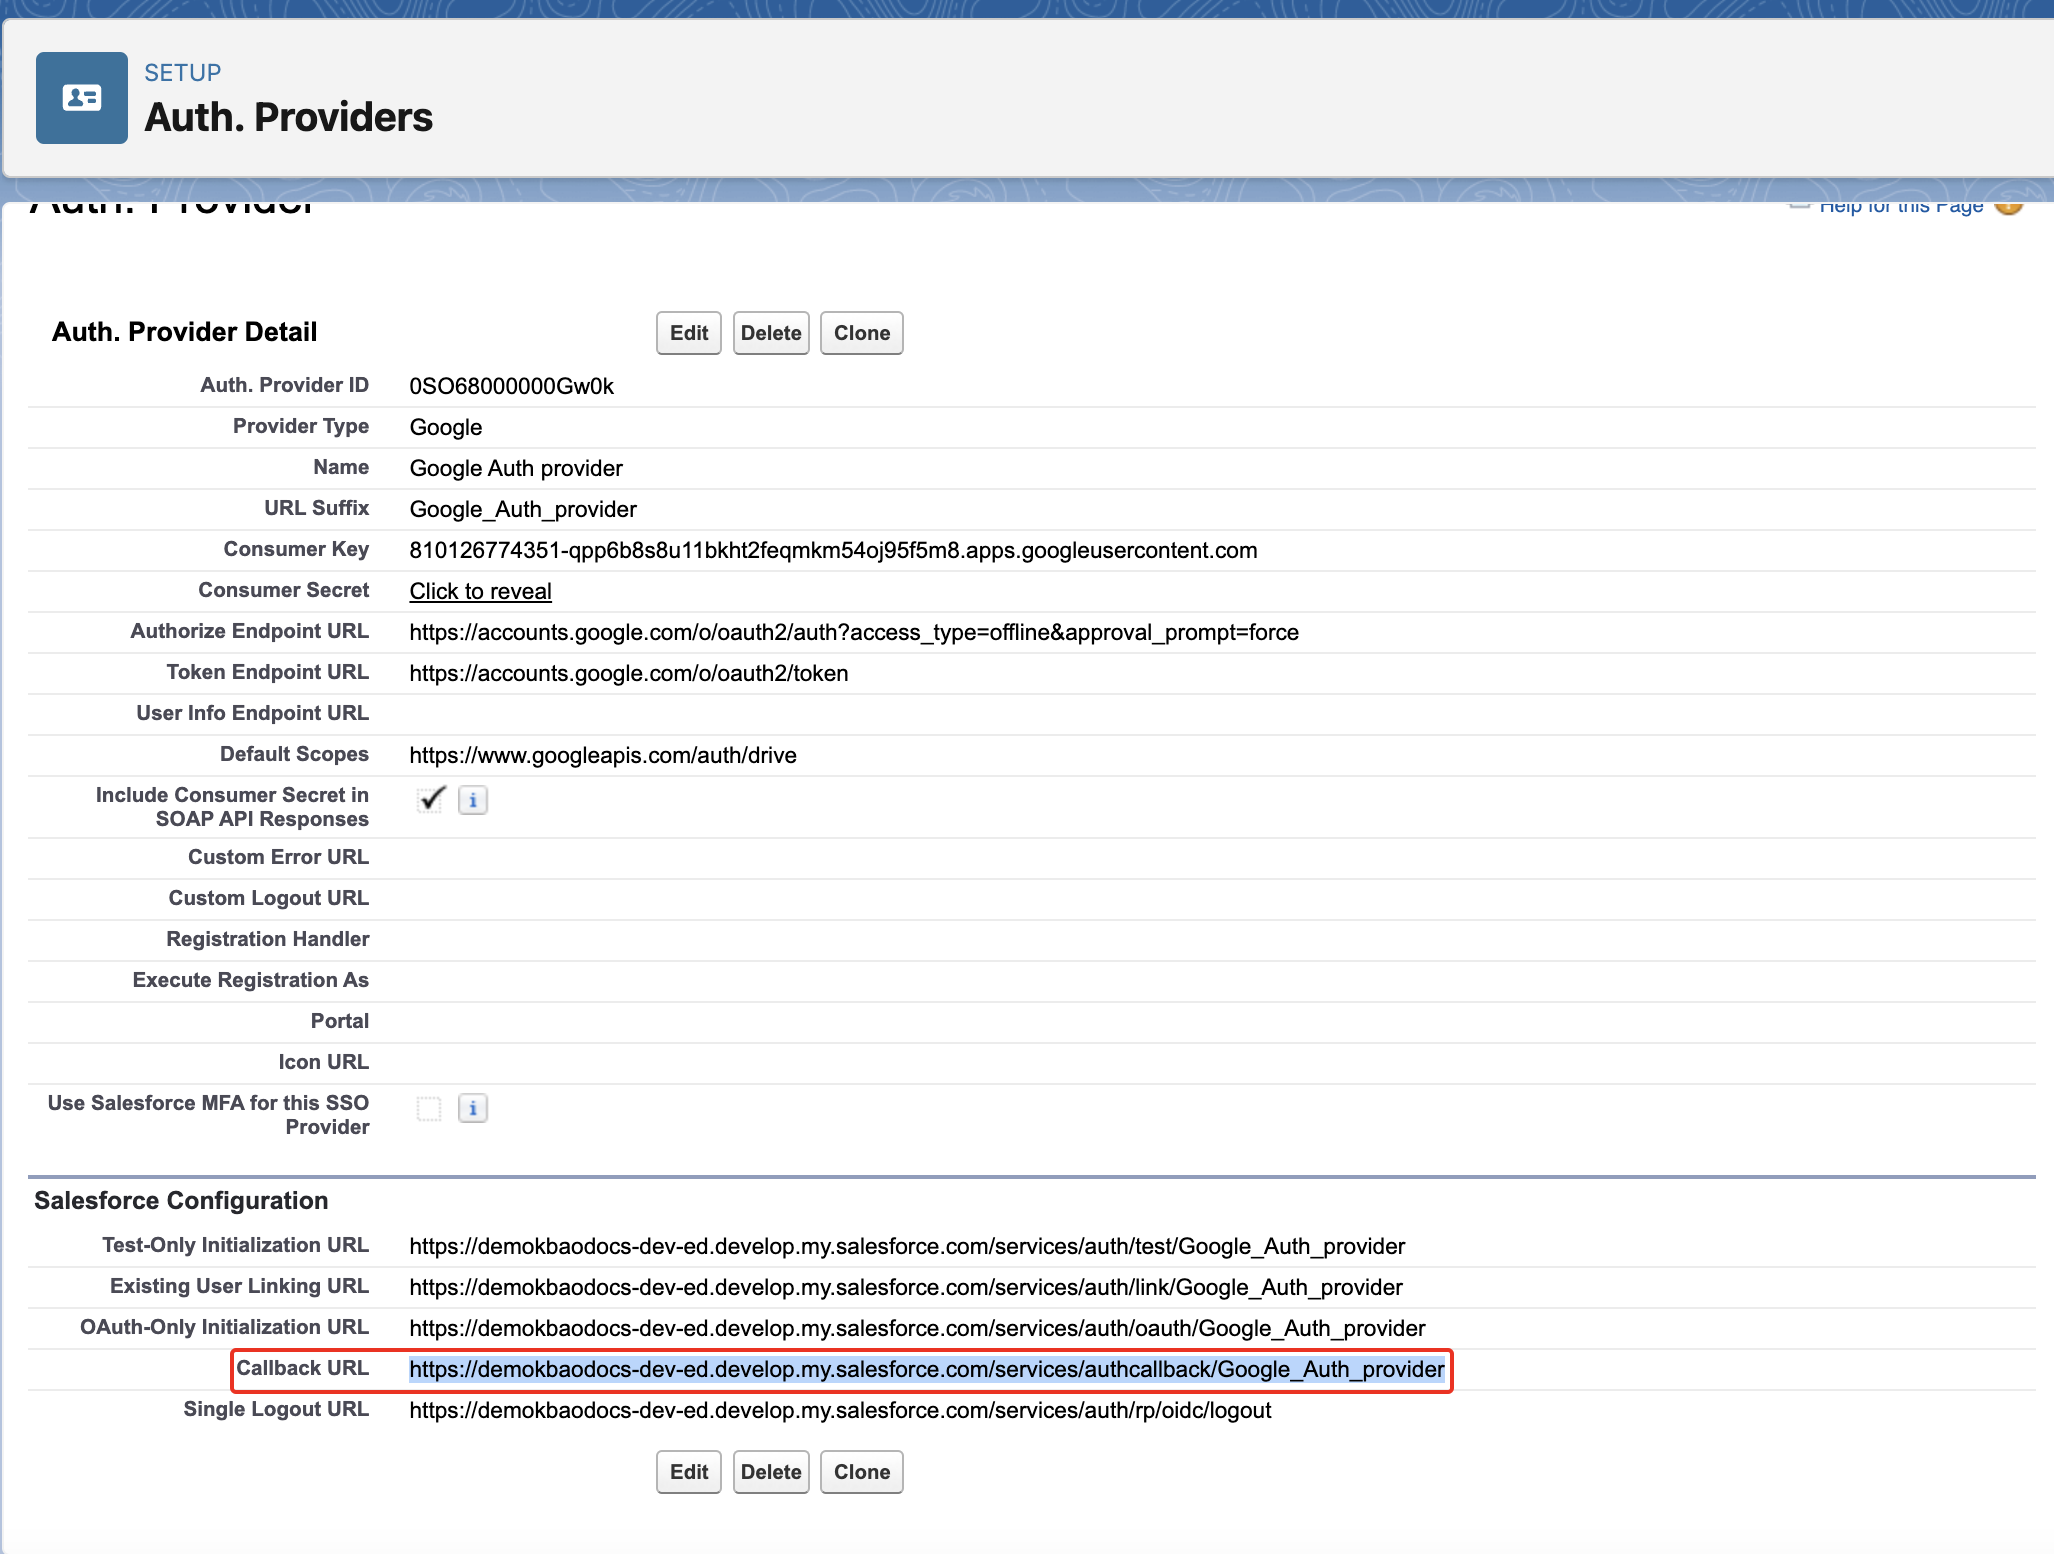This screenshot has width=2054, height=1554.
Task: Click the Test-Only Initialization URL value
Action: coord(906,1246)
